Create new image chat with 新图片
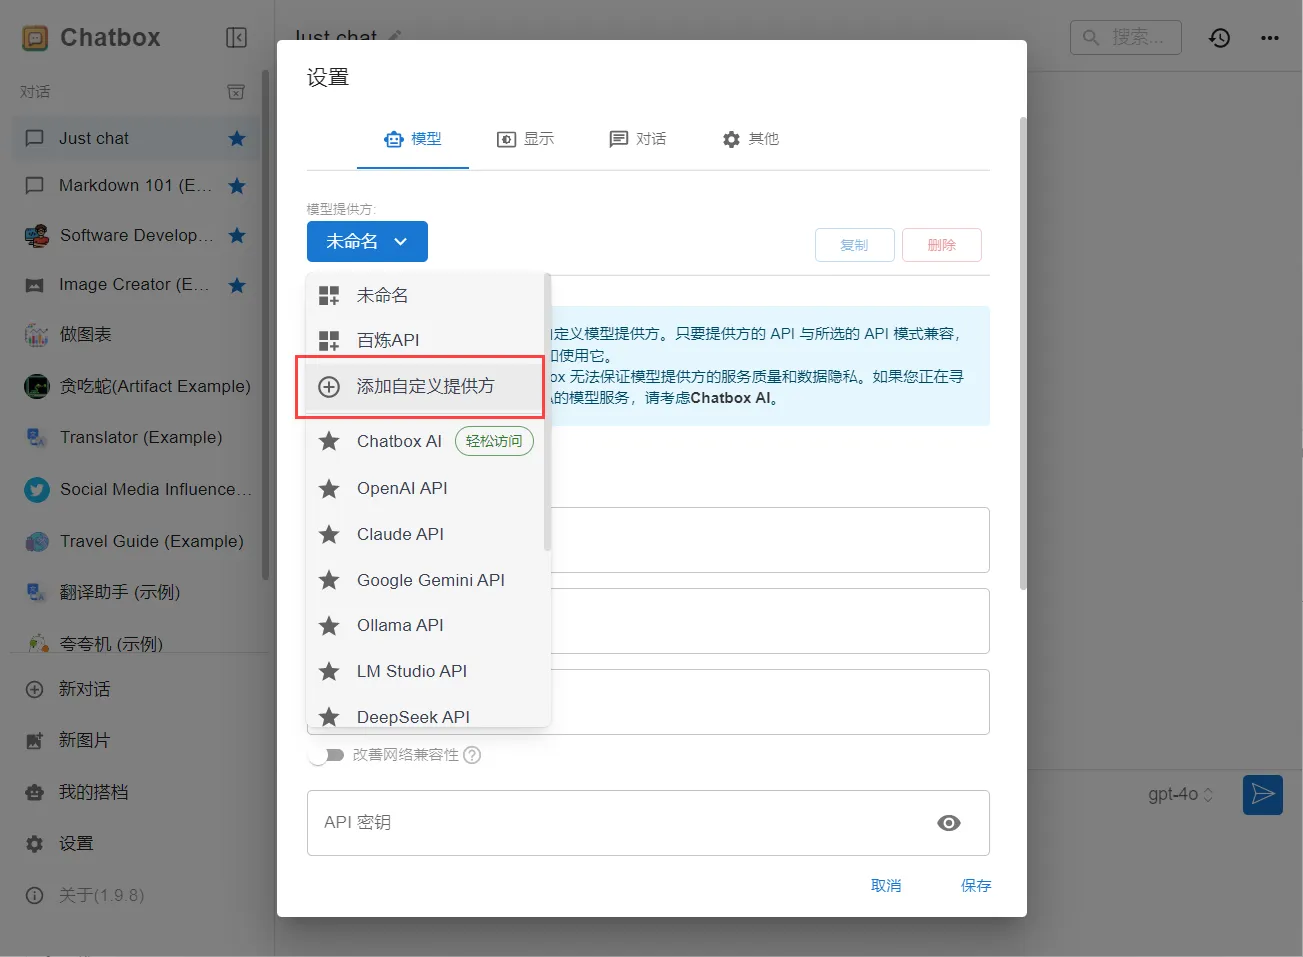Viewport: 1303px width, 957px height. tap(136, 740)
